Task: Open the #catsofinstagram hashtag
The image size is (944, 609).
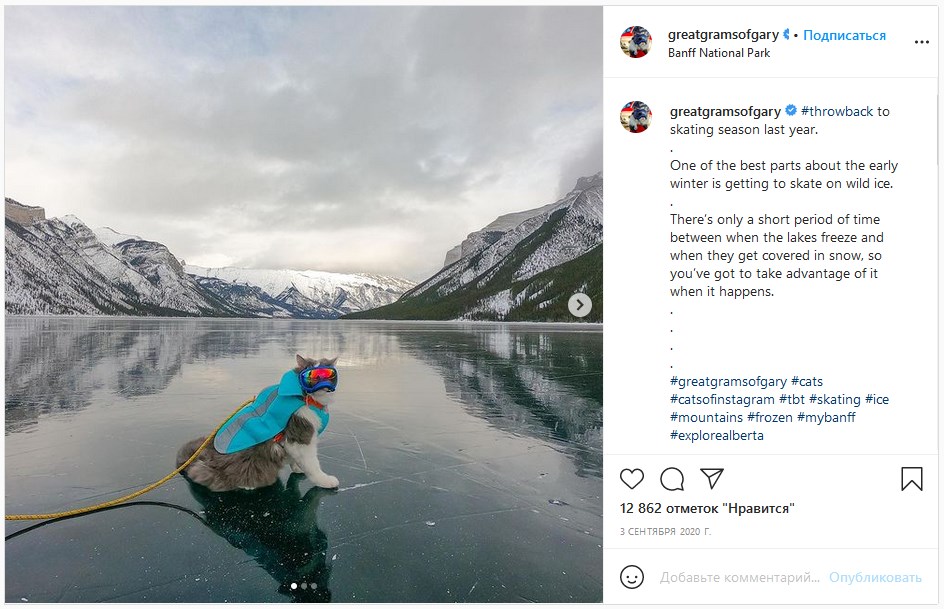Action: point(722,399)
